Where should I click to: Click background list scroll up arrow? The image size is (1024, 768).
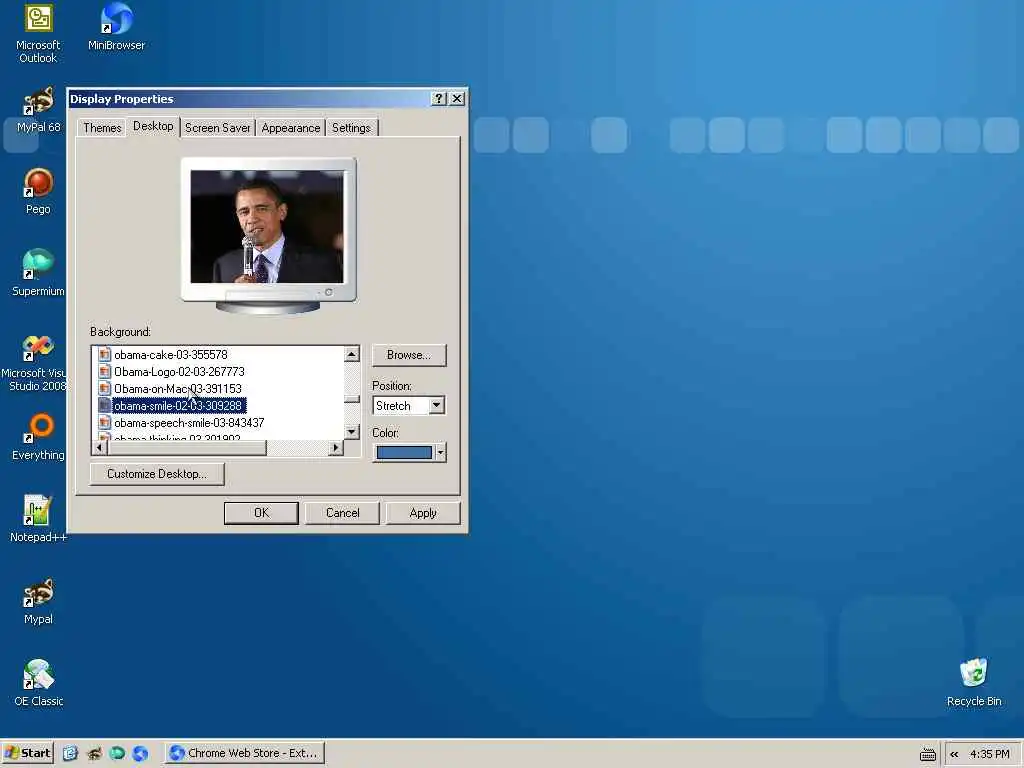(x=351, y=354)
